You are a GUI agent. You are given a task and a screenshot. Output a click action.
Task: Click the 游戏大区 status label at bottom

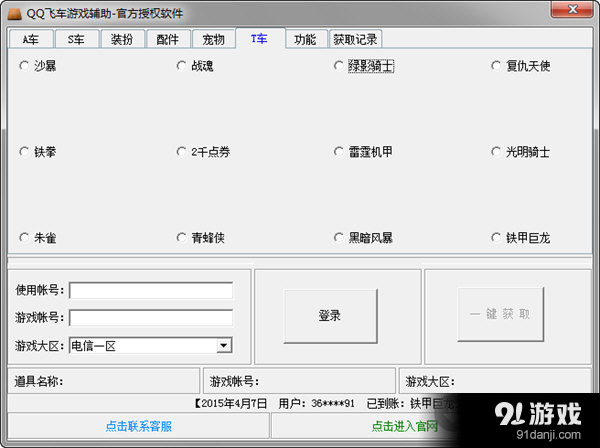pos(430,381)
